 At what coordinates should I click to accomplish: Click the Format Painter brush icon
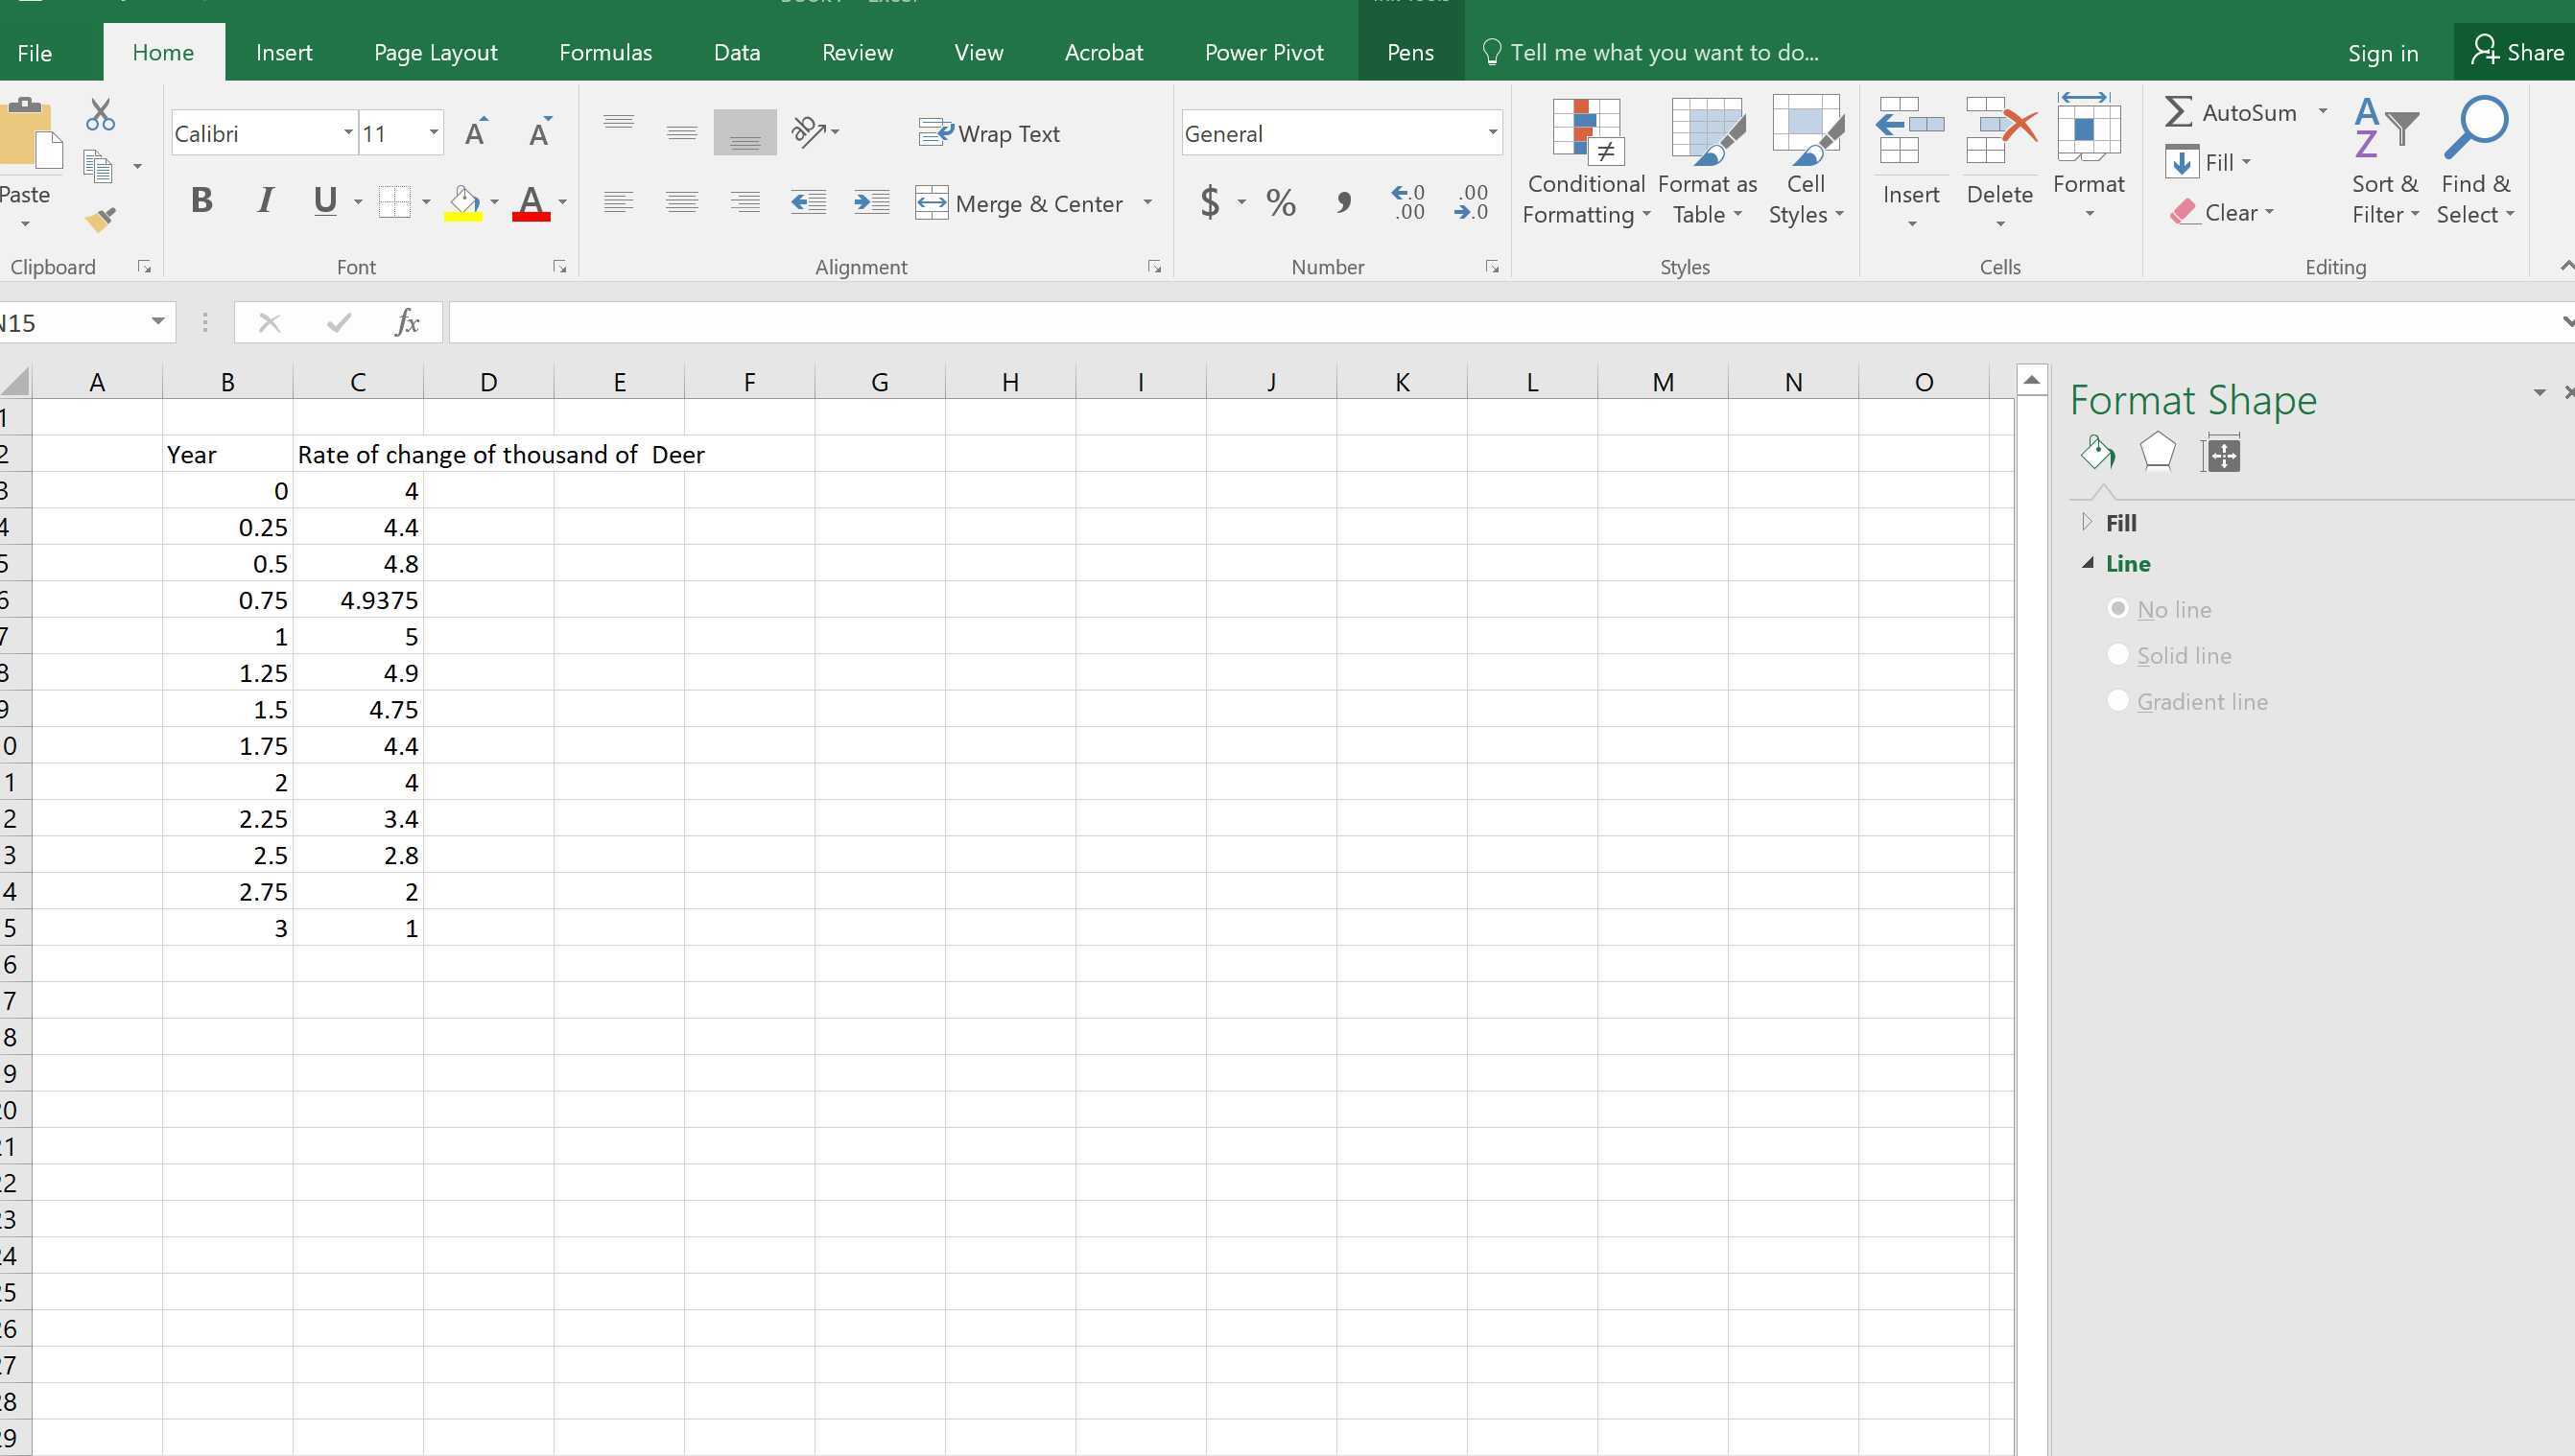(100, 220)
